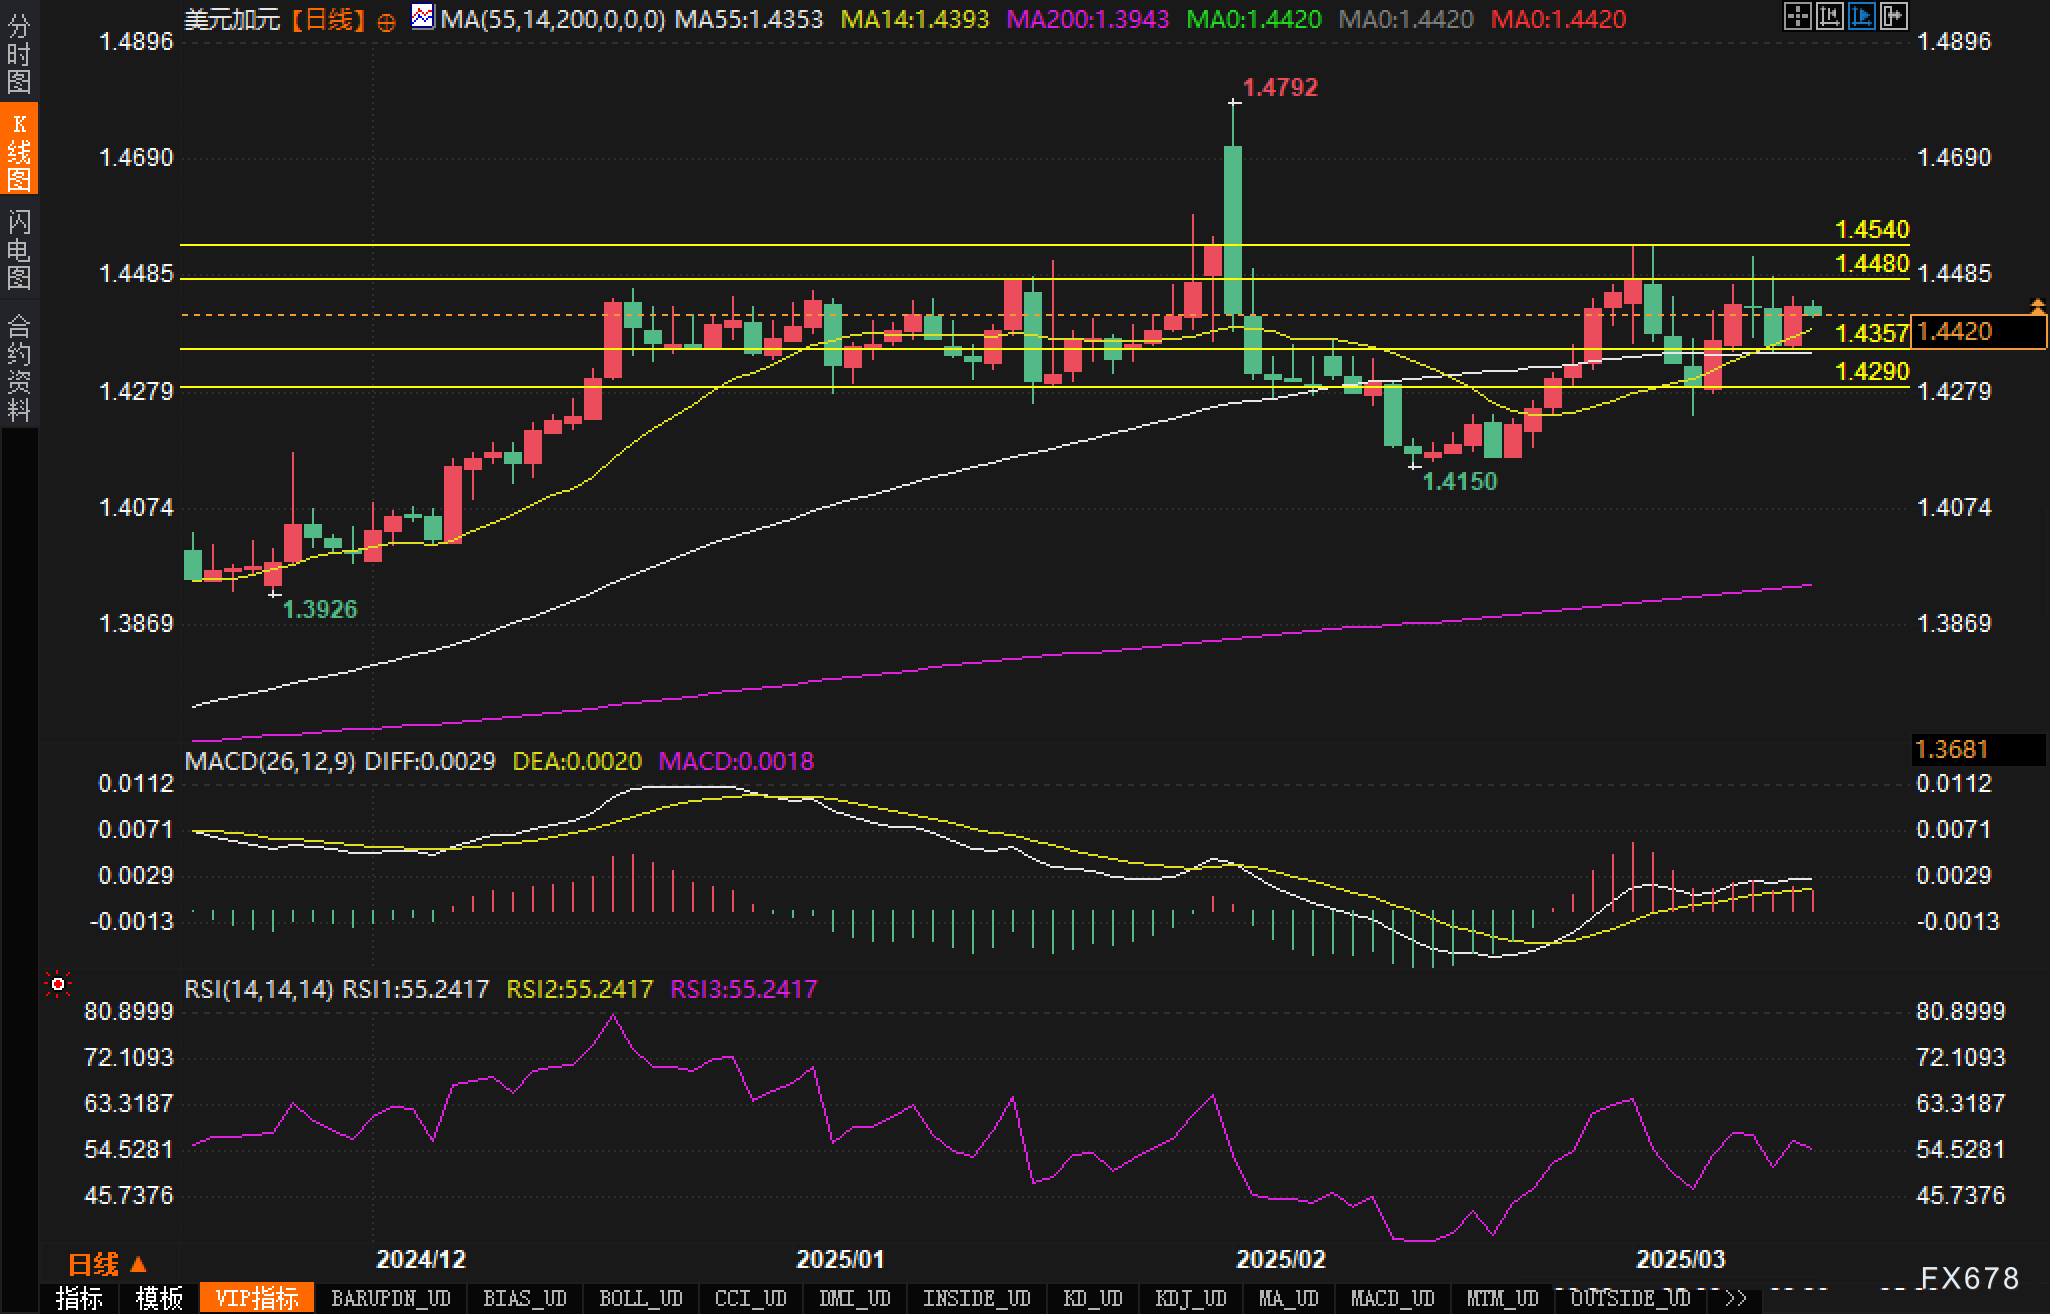Open the 闪电图 sidebar view

18,250
